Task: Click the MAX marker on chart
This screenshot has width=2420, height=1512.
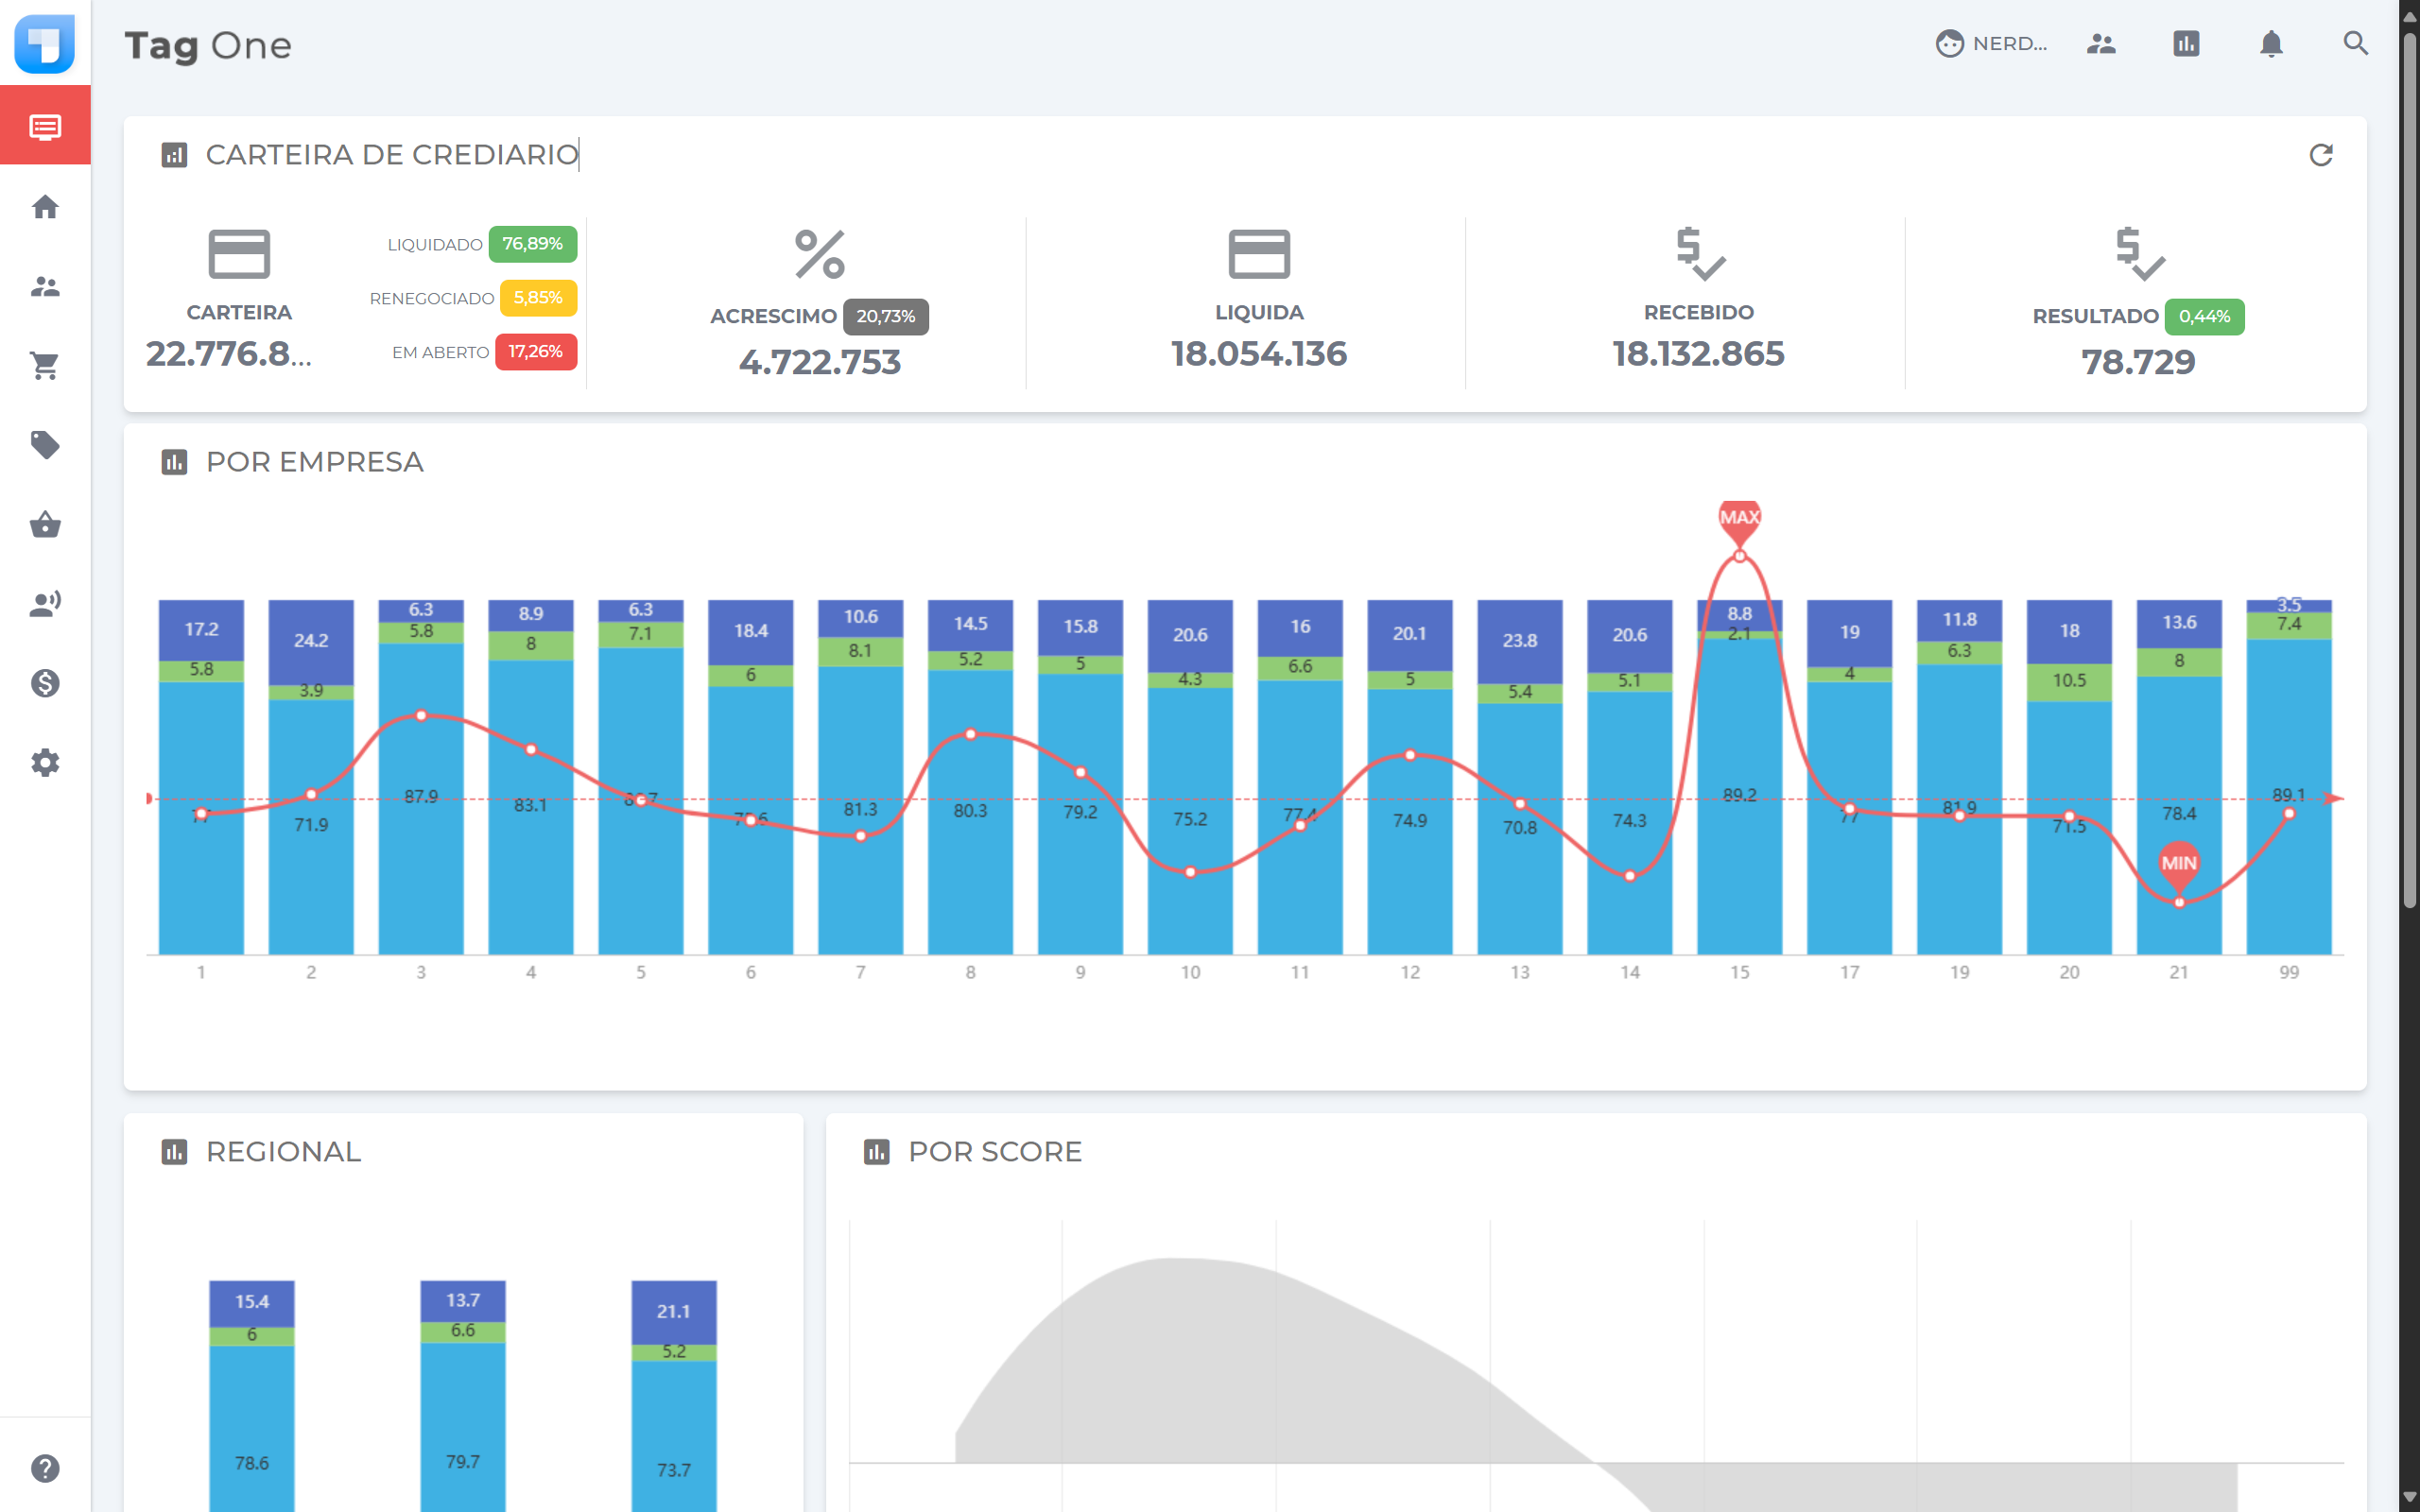Action: point(1739,518)
